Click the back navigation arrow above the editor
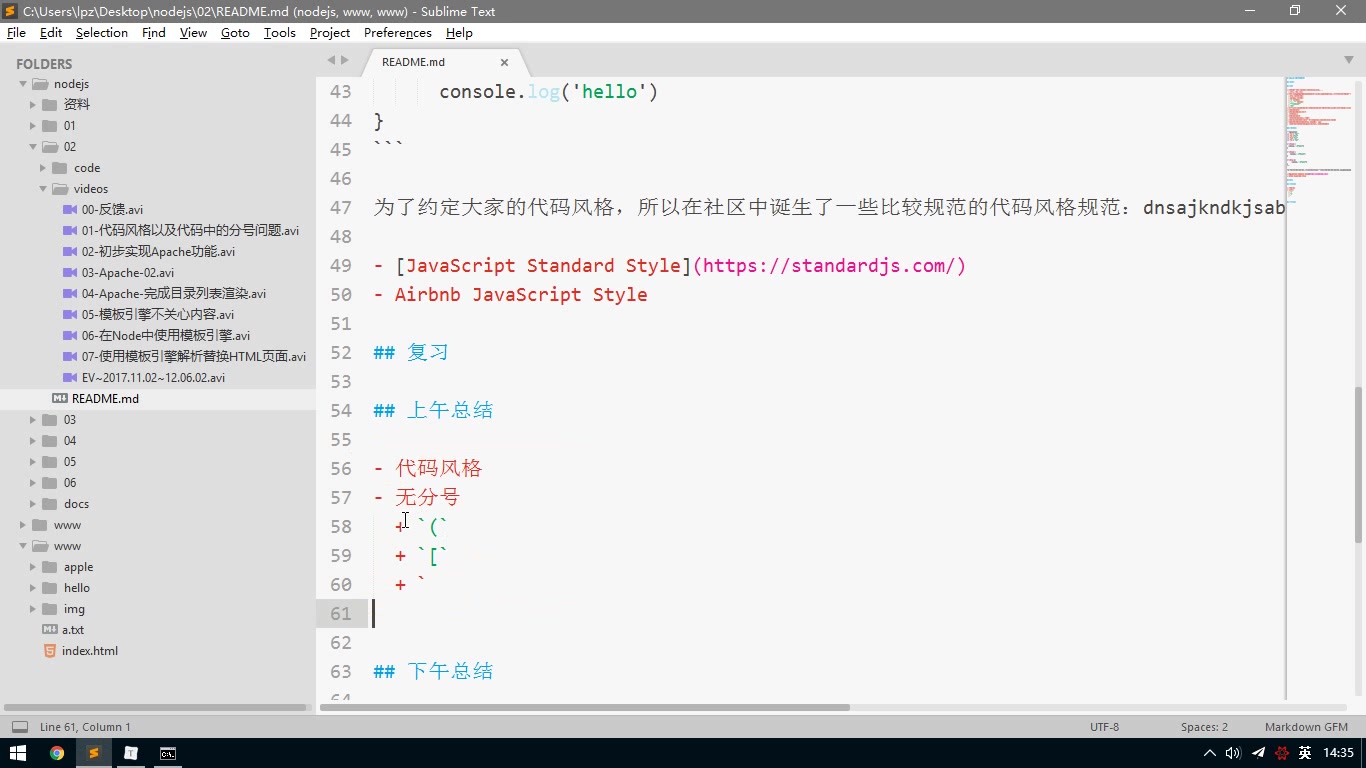 pyautogui.click(x=330, y=60)
